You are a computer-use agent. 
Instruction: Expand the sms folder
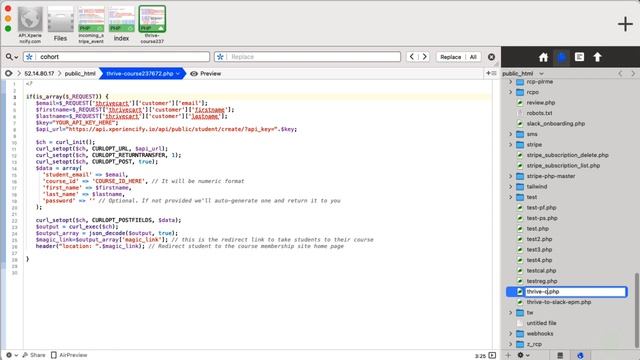pyautogui.click(x=510, y=134)
